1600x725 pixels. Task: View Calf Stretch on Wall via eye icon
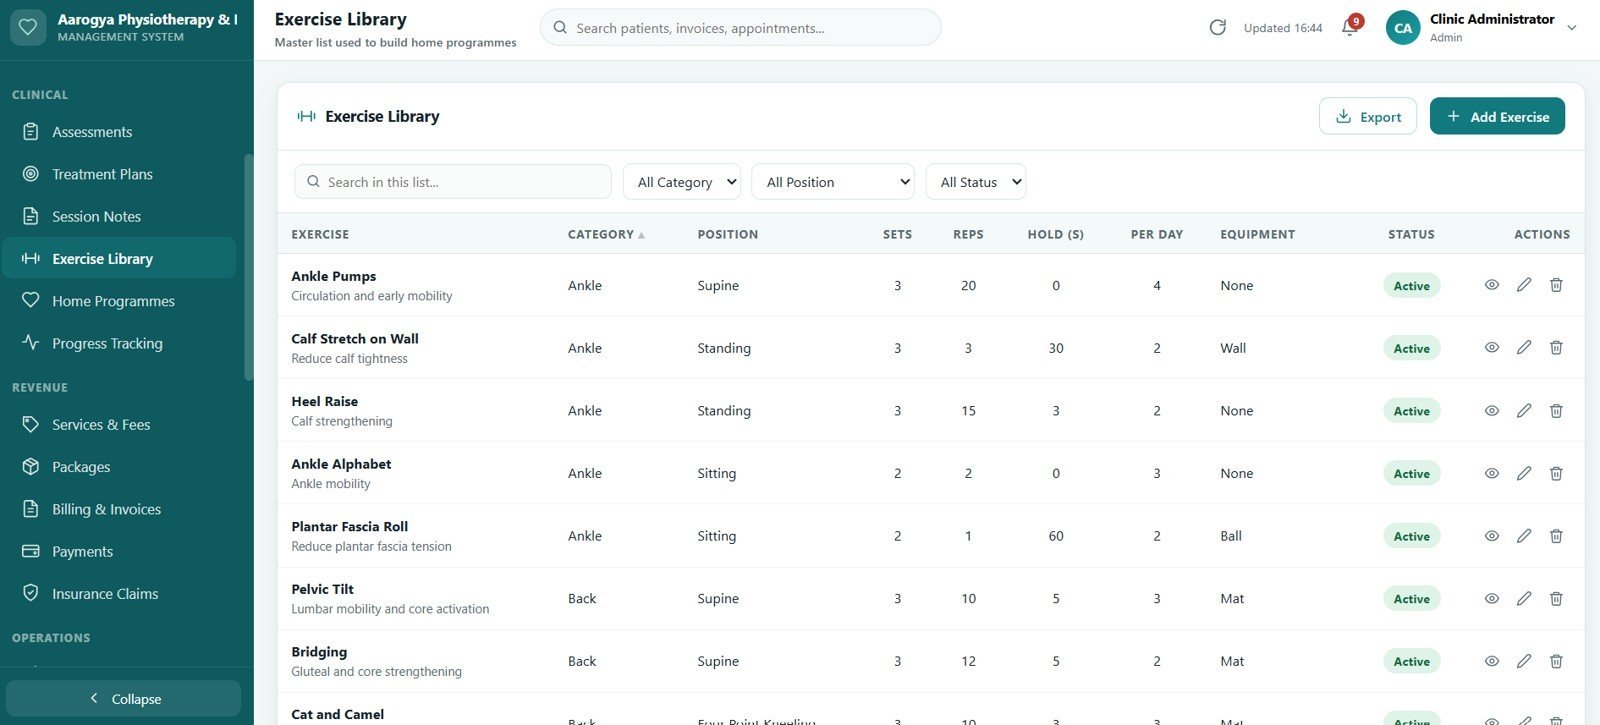coord(1492,348)
